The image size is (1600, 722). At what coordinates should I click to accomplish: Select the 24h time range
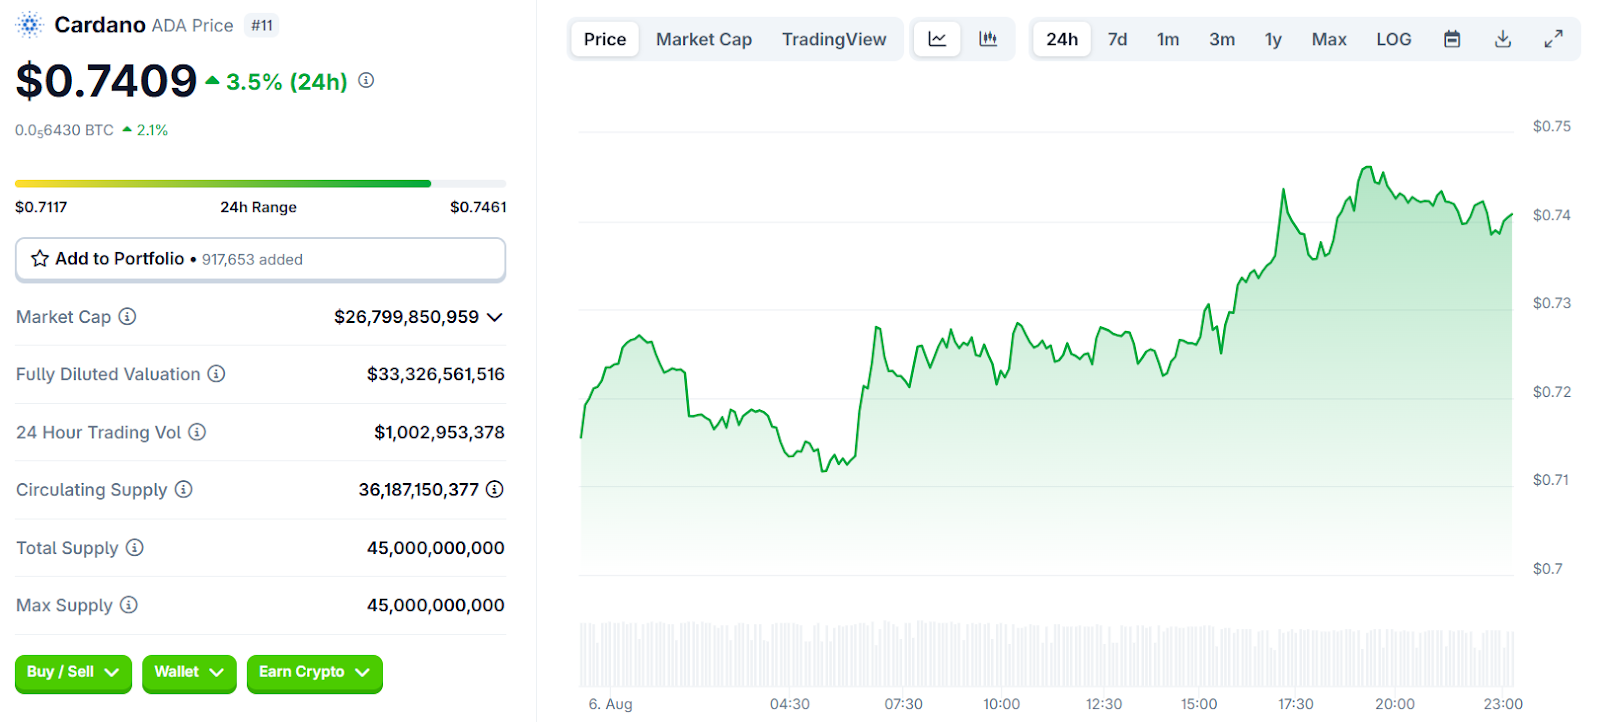[x=1062, y=39]
